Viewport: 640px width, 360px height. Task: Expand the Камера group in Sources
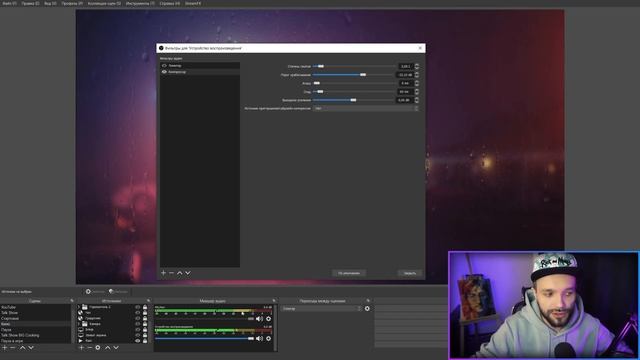(x=79, y=324)
